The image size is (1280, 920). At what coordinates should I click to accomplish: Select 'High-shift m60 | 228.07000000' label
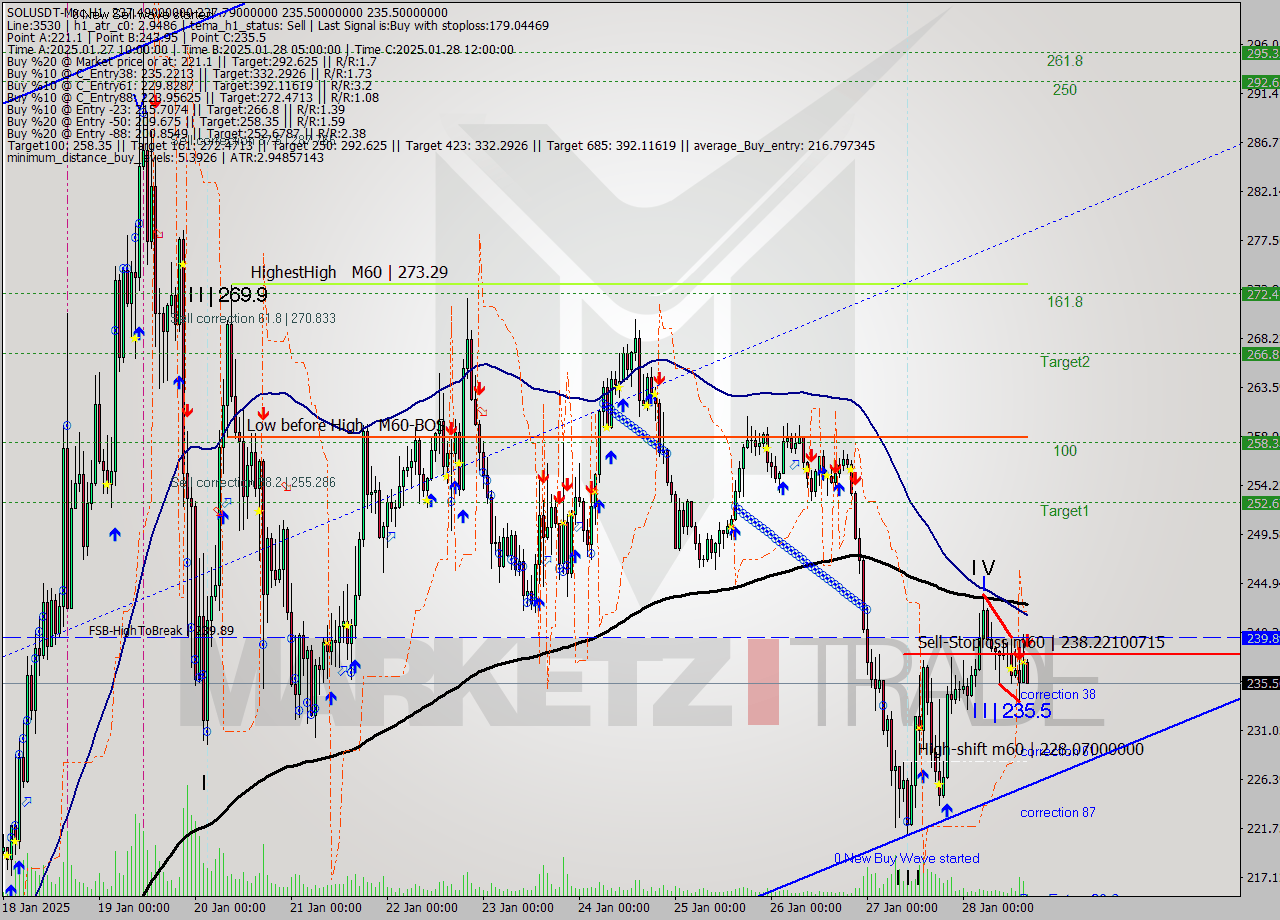[1031, 749]
